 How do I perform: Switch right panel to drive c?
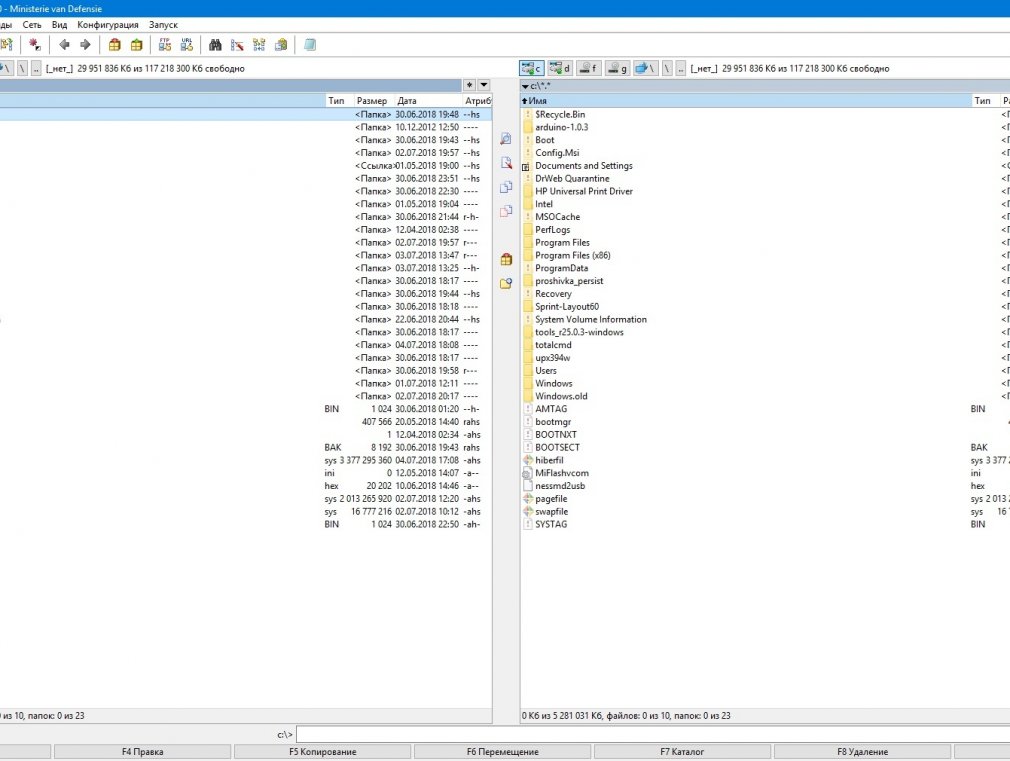point(532,68)
